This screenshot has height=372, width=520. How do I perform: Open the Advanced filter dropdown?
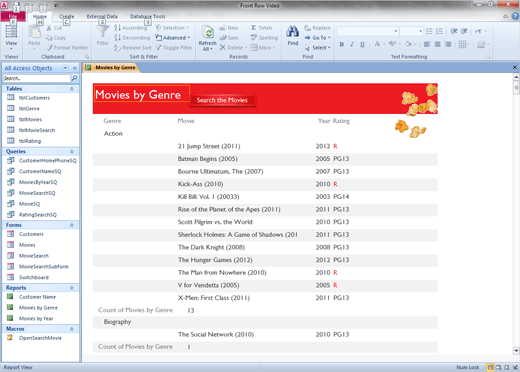(173, 38)
